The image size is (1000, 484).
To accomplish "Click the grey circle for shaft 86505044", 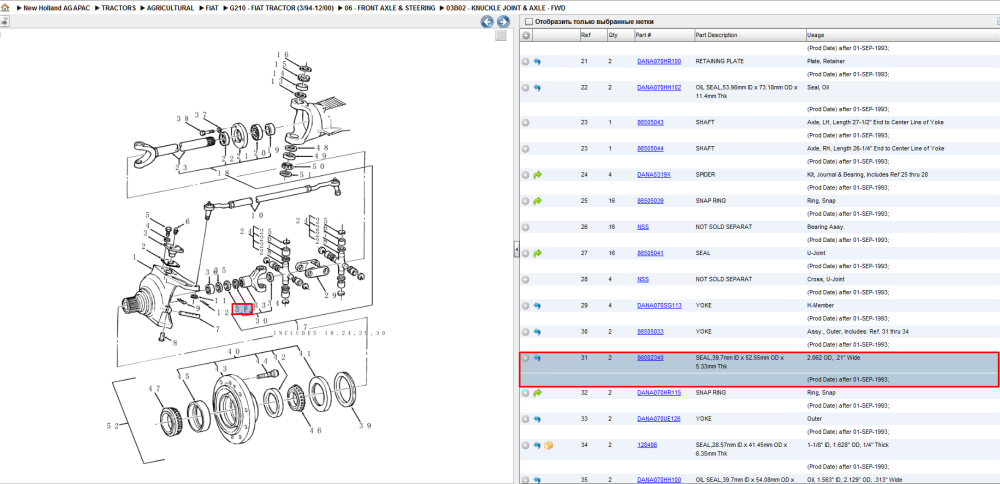I will pyautogui.click(x=526, y=149).
